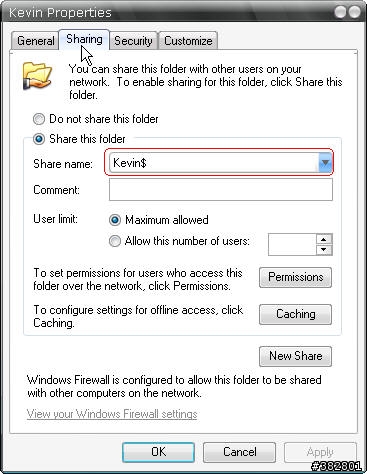Decrease user count with down arrow

click(324, 250)
